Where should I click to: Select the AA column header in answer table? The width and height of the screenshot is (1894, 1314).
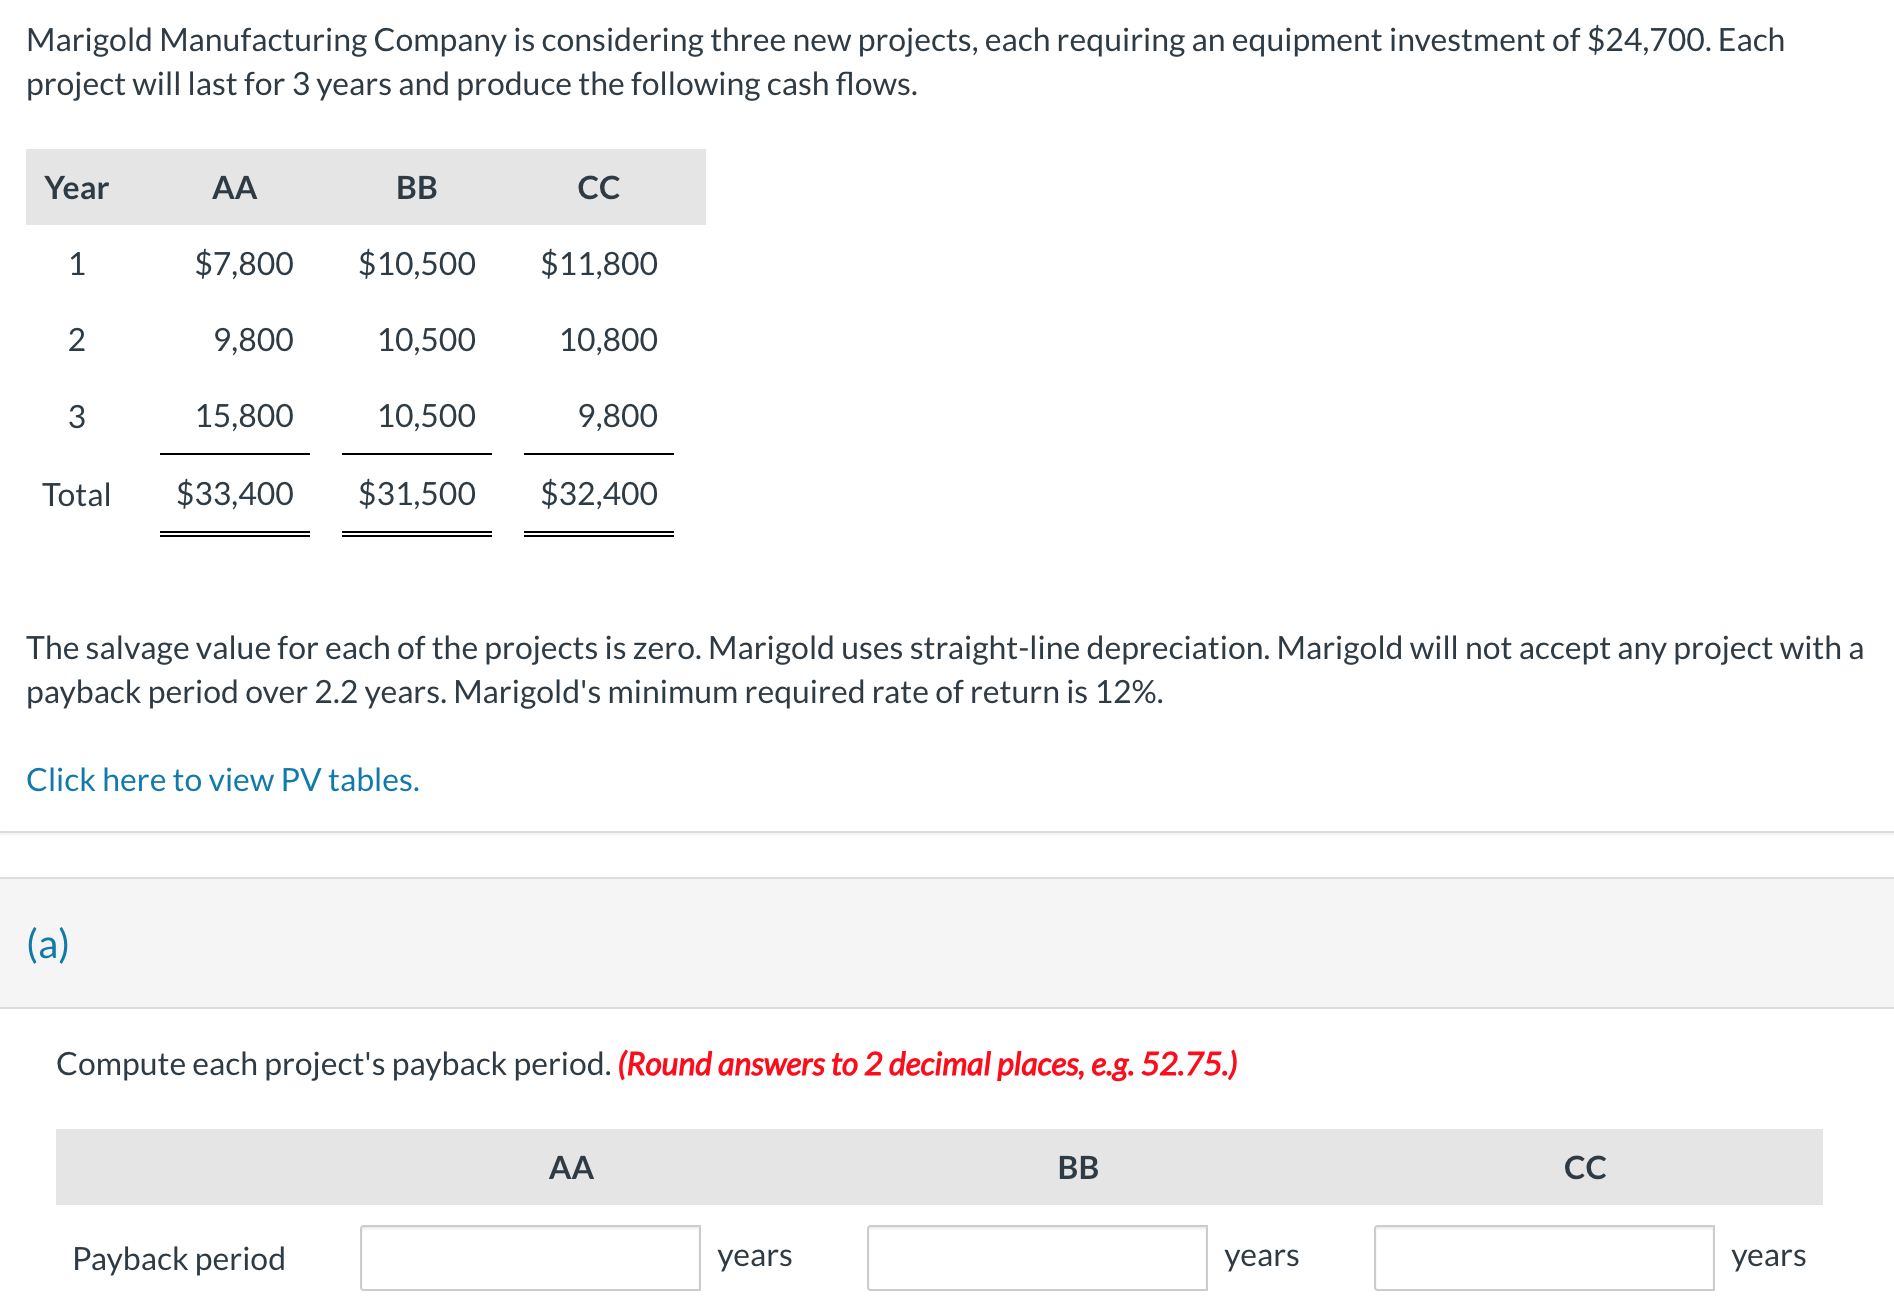[x=570, y=1166]
